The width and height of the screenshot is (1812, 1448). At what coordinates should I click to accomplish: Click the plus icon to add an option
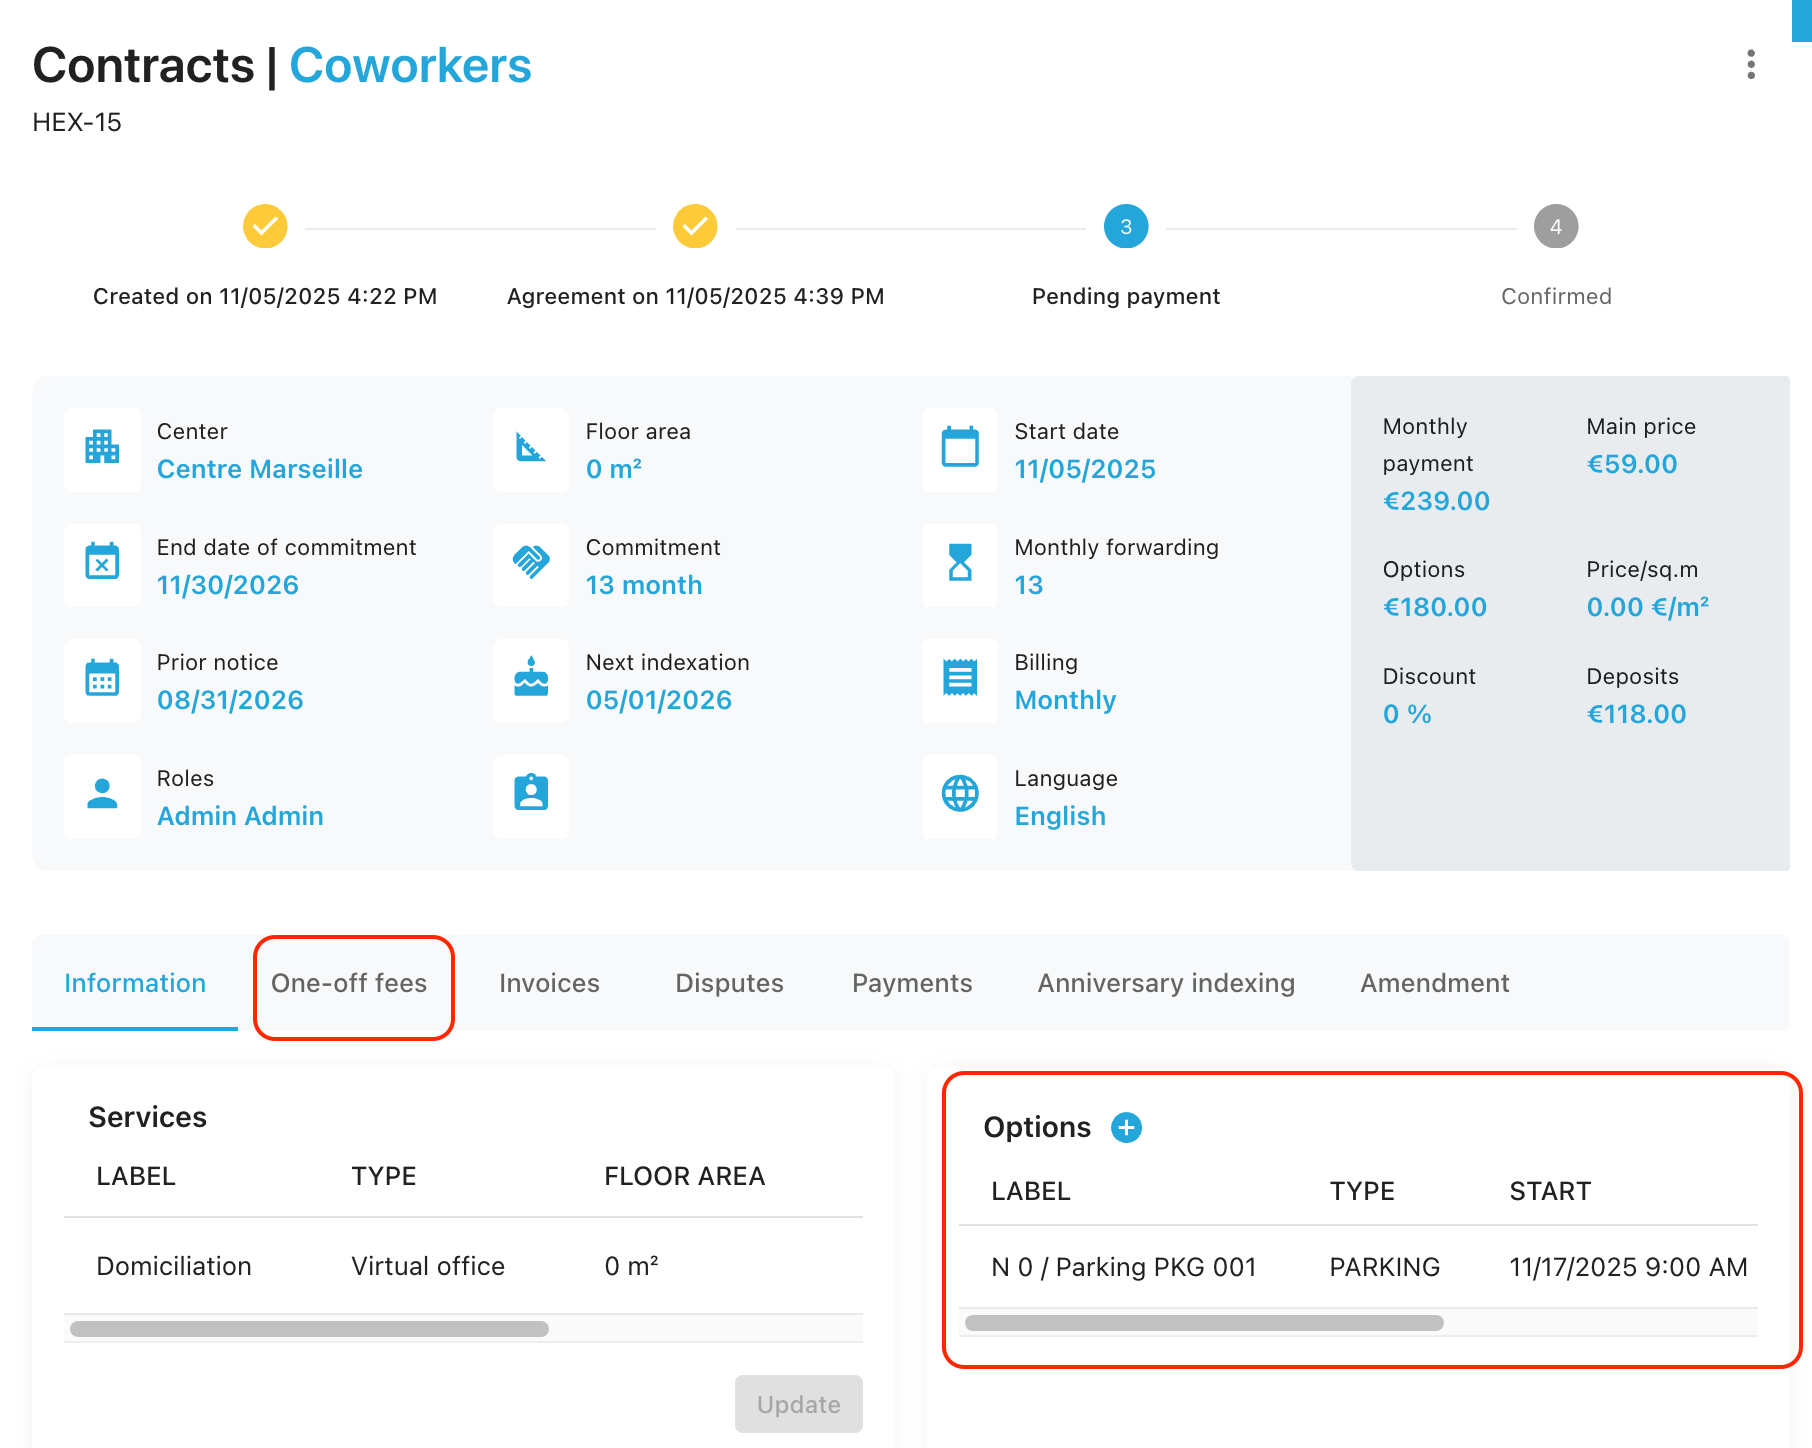coord(1126,1127)
